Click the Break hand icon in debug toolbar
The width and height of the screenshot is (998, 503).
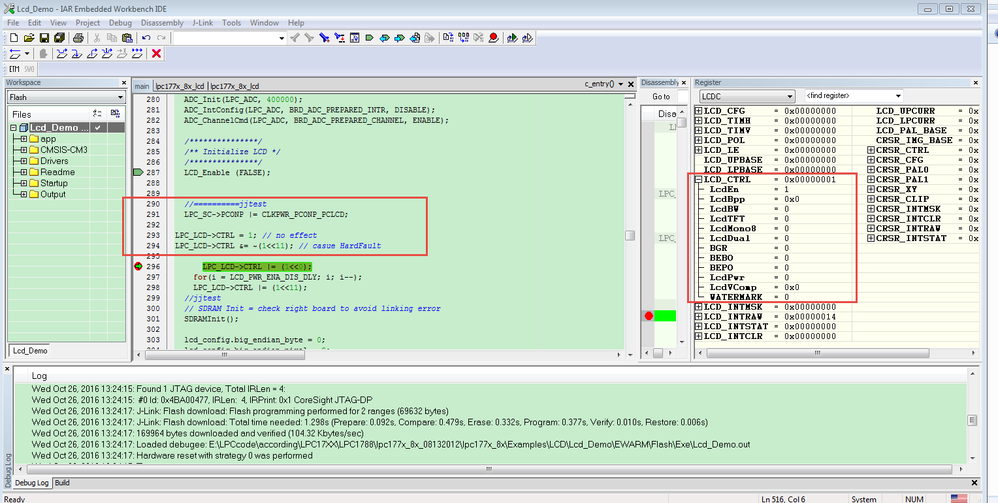[x=43, y=53]
